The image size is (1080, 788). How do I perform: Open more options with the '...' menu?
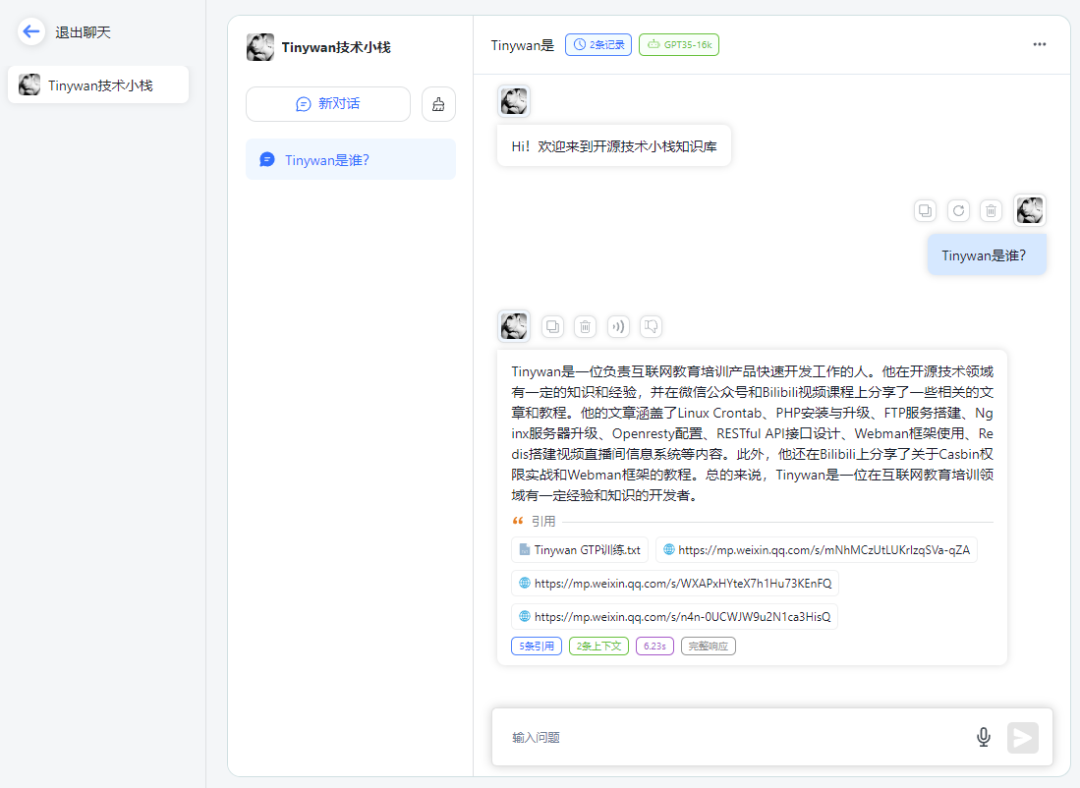(1039, 44)
